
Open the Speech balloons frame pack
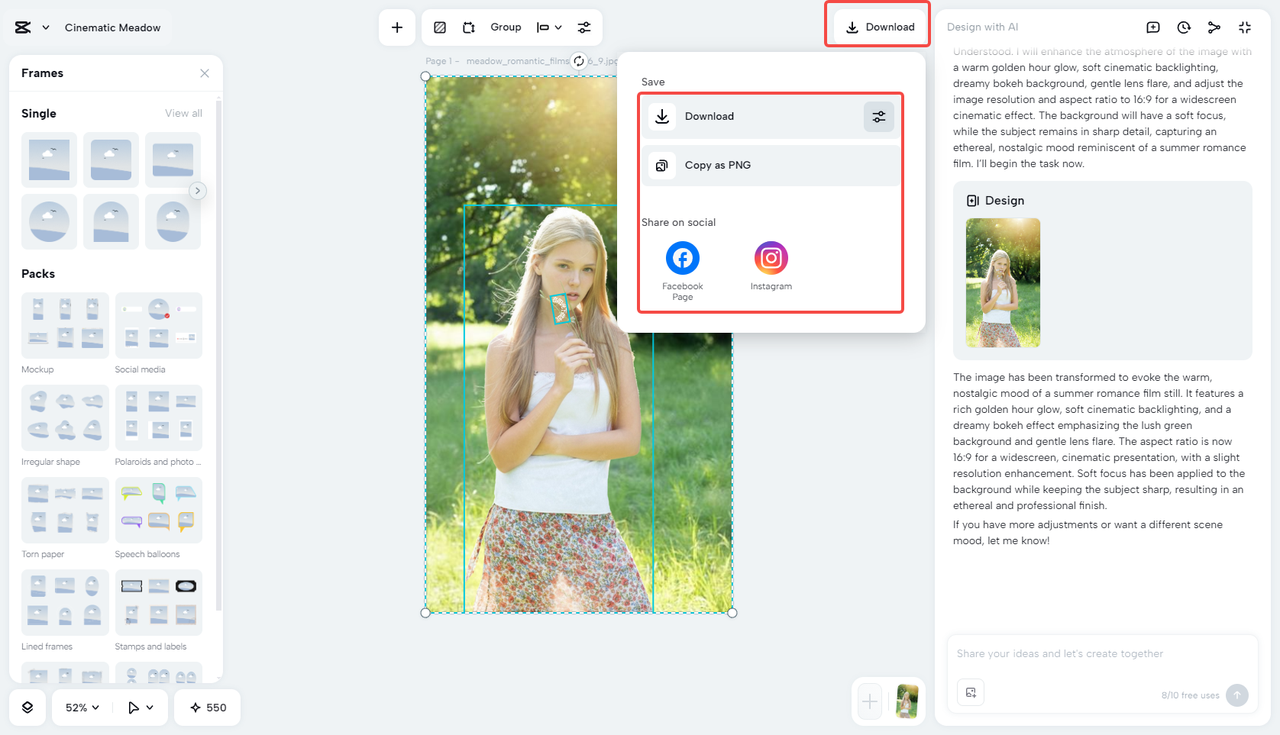pyautogui.click(x=158, y=510)
